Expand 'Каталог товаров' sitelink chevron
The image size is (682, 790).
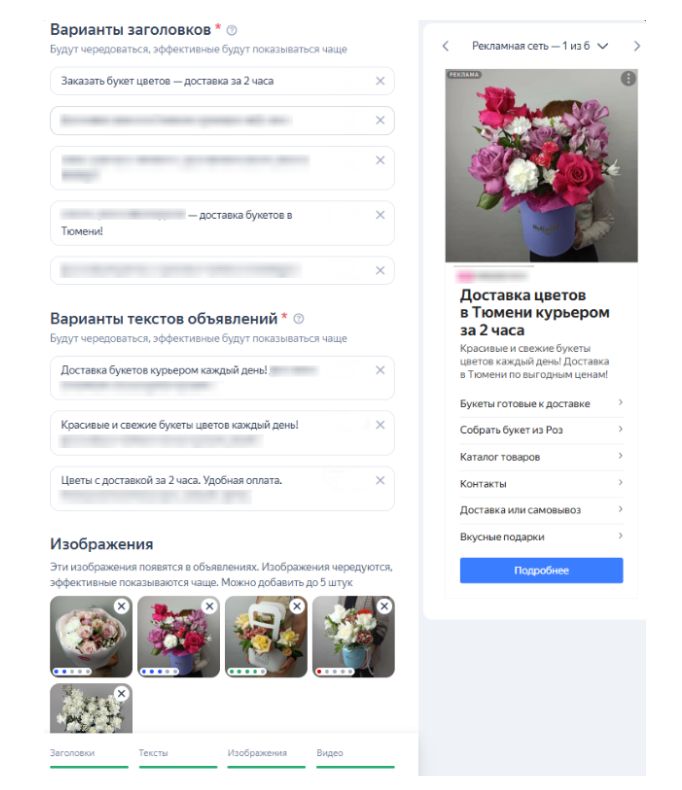621,456
